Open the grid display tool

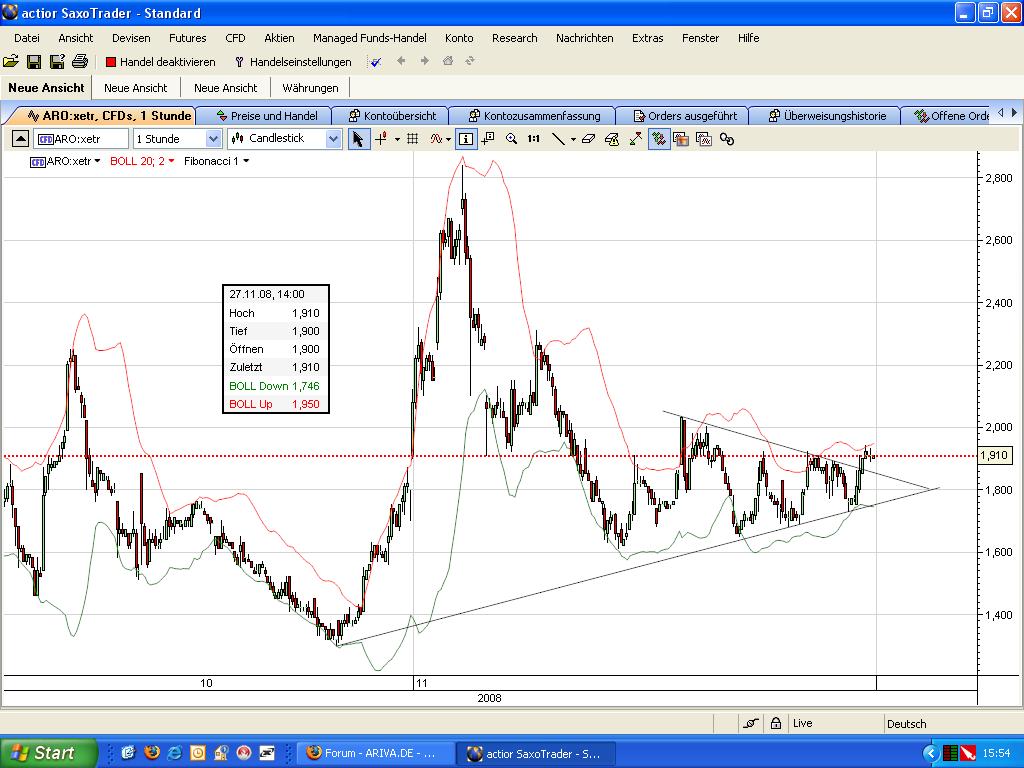coord(412,139)
